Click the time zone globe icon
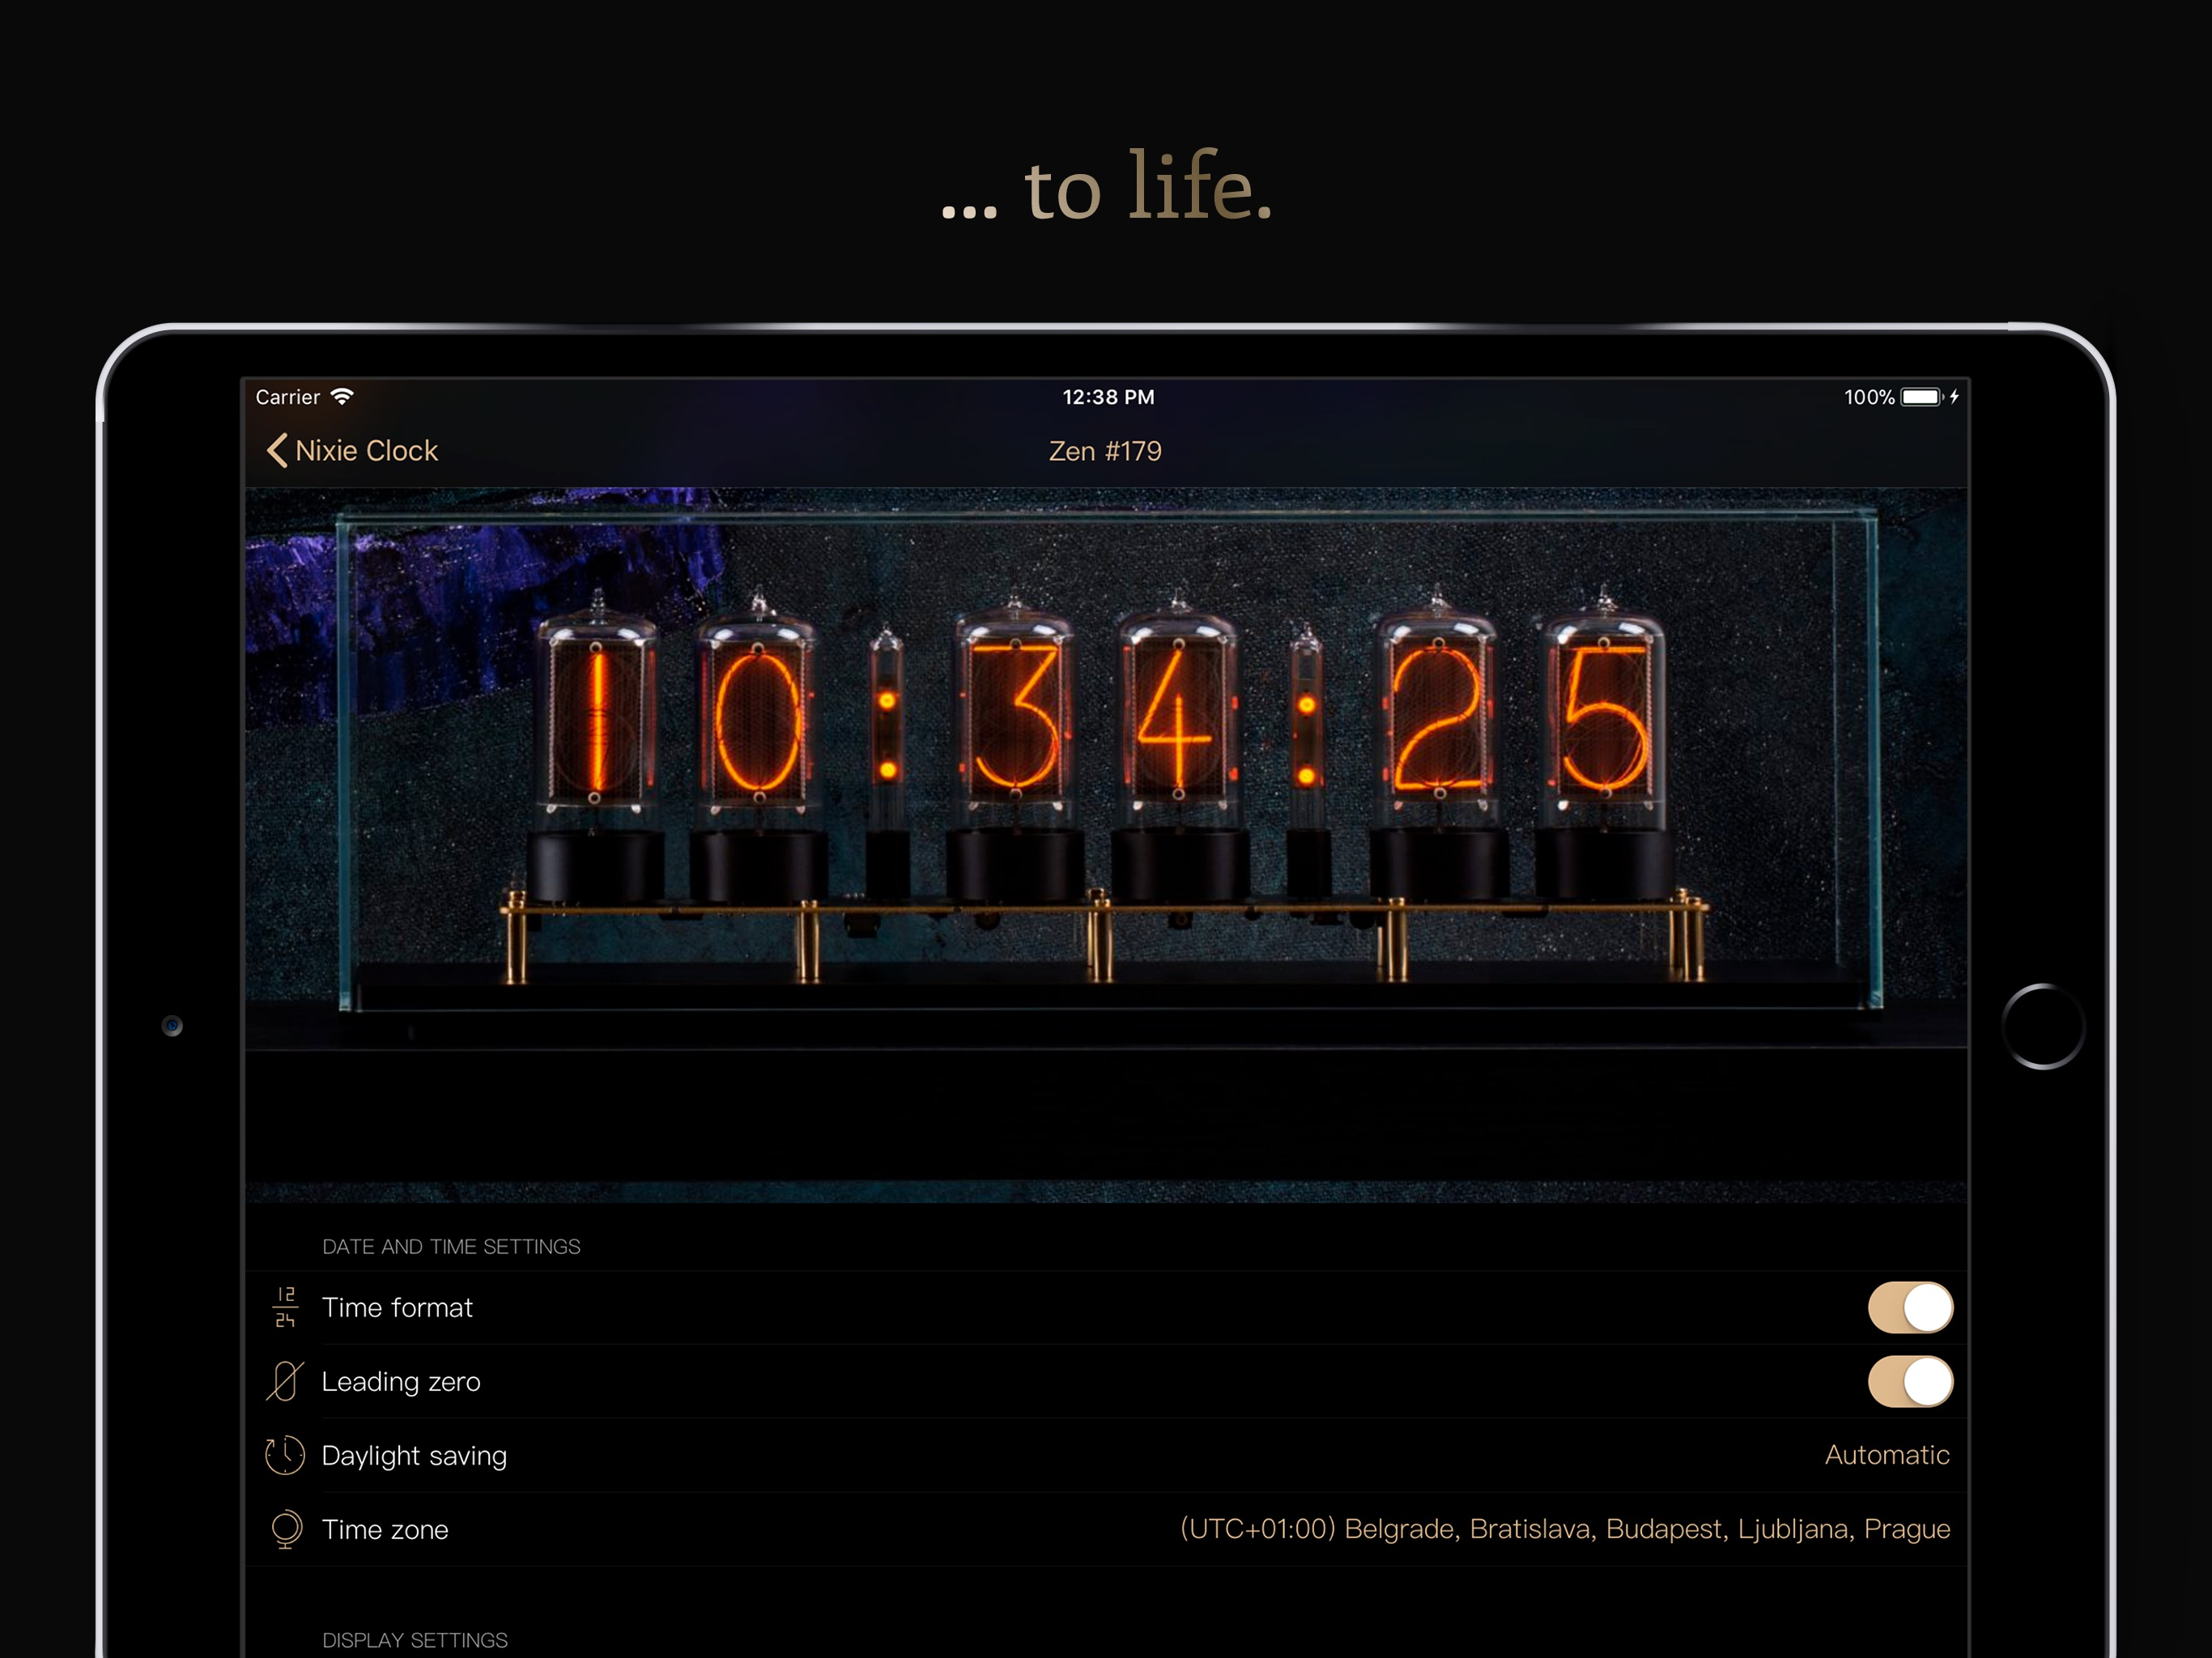This screenshot has height=1658, width=2212. coord(286,1529)
